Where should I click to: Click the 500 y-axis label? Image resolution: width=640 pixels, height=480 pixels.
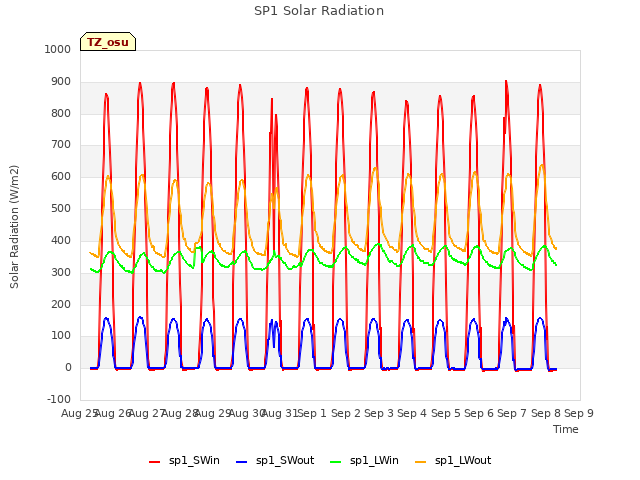[61, 209]
